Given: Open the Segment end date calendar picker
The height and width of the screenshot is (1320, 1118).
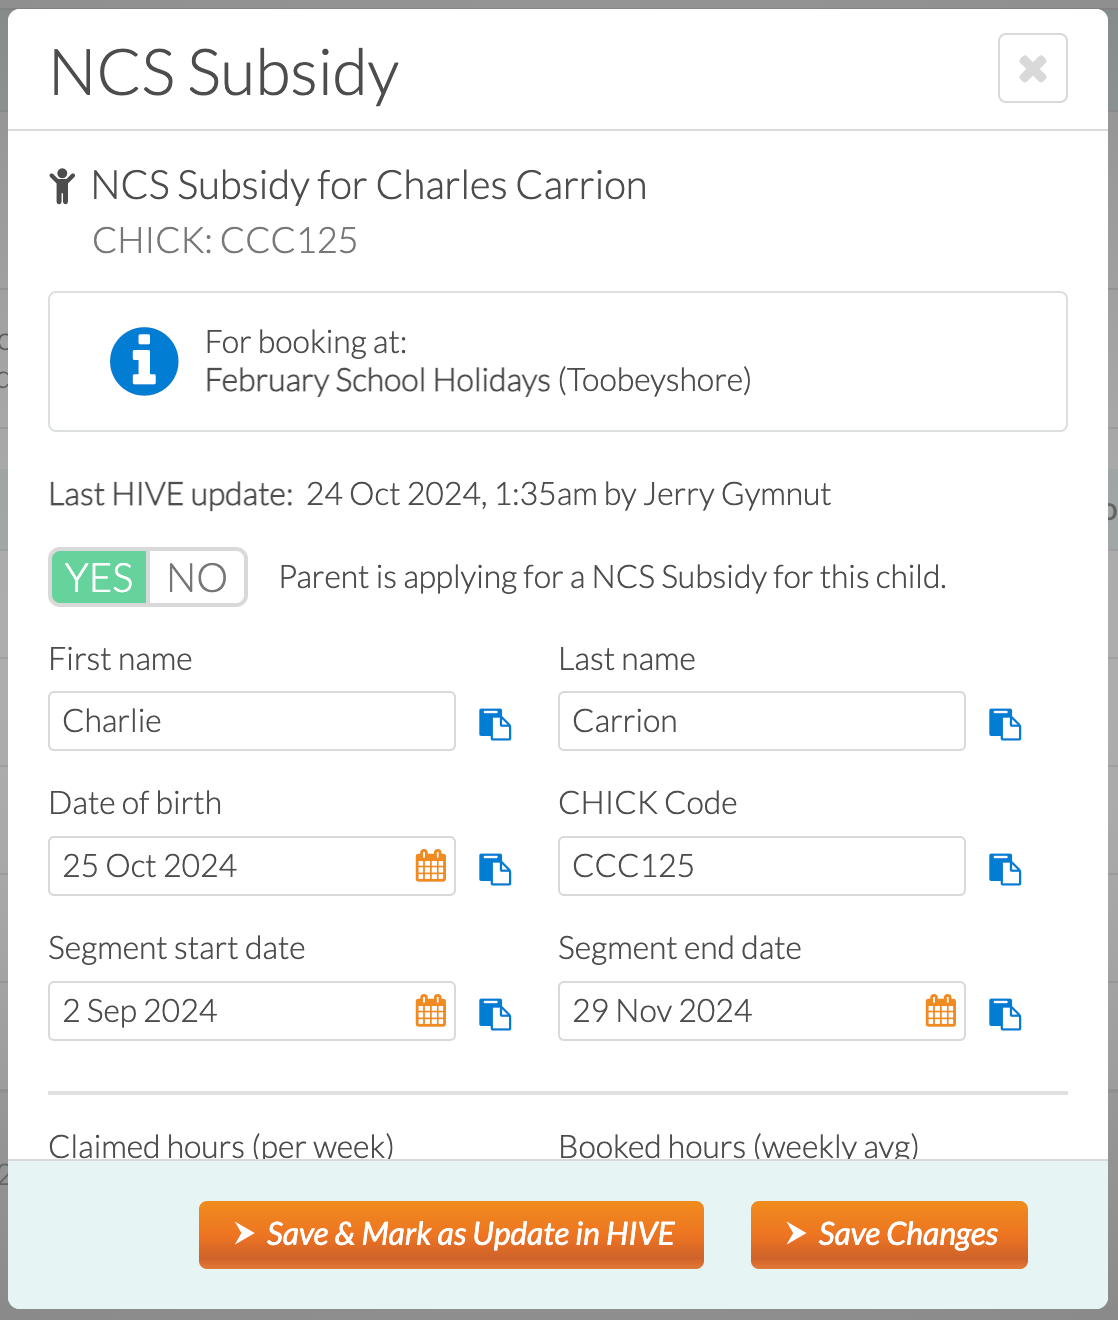Looking at the screenshot, I should [941, 1011].
